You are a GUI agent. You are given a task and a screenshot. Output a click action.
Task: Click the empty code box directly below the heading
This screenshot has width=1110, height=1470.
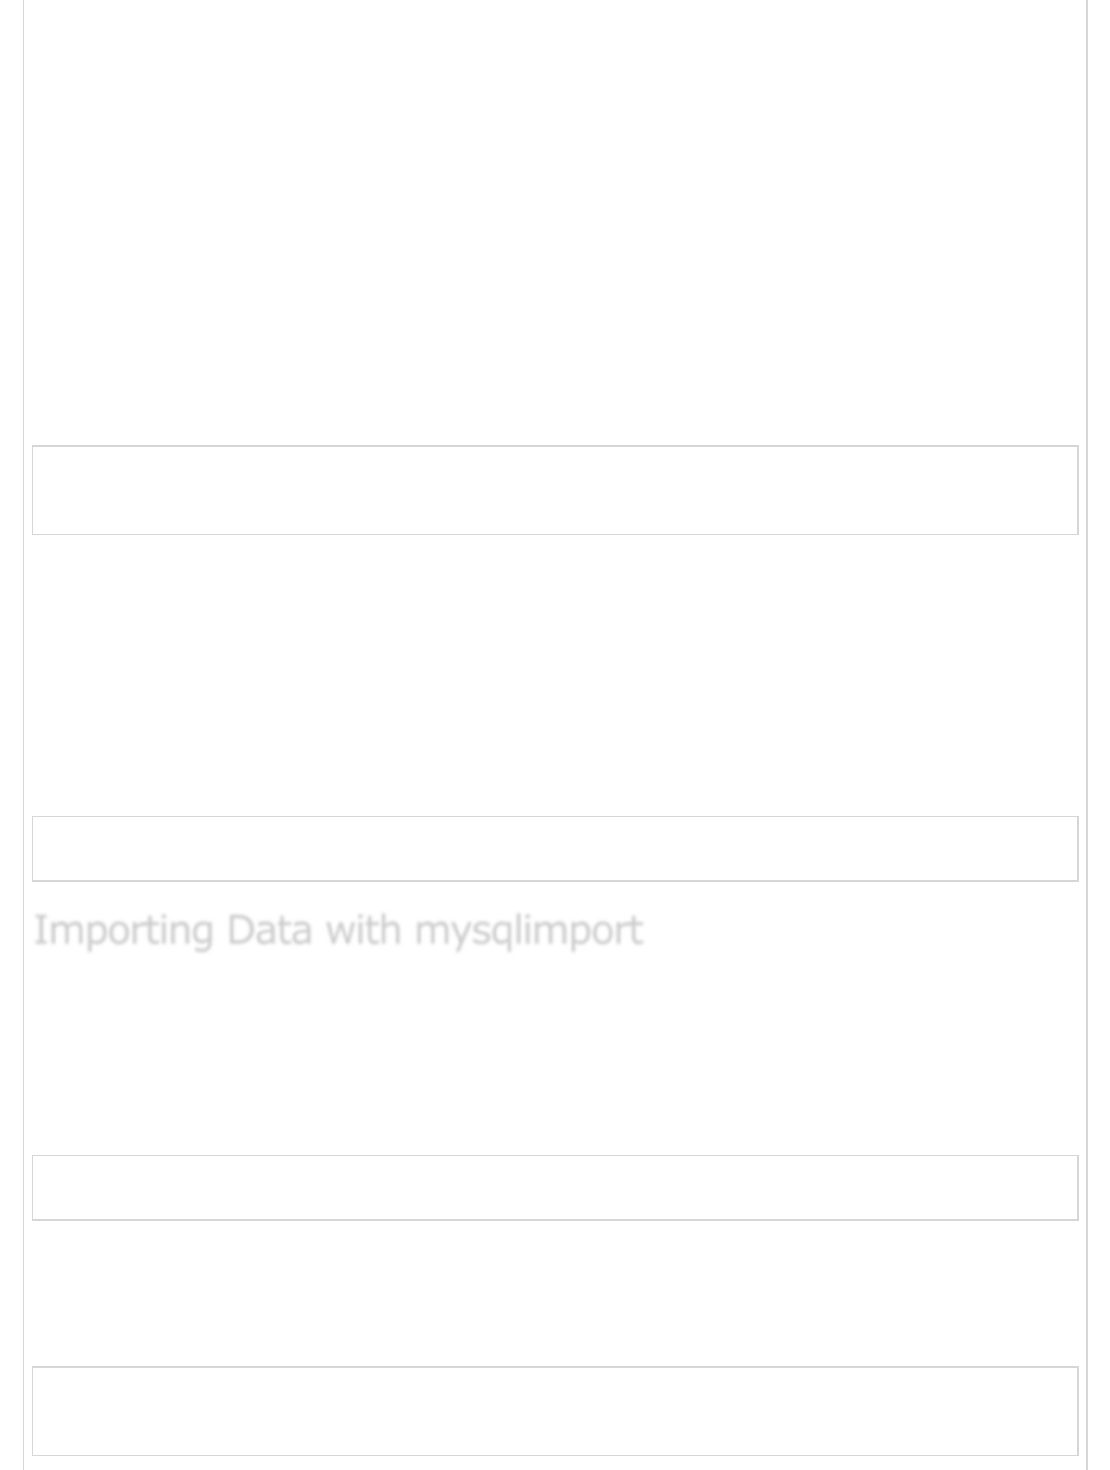point(555,1187)
